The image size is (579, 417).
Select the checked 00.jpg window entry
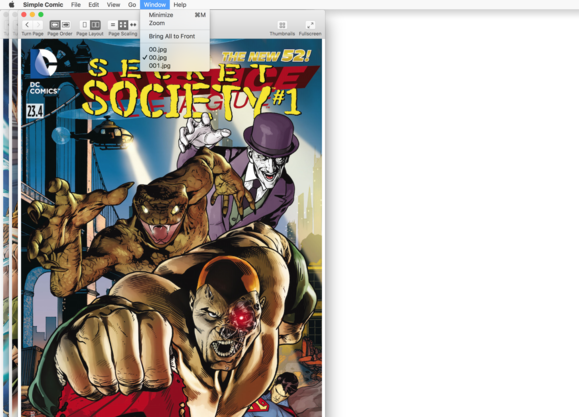pyautogui.click(x=175, y=57)
